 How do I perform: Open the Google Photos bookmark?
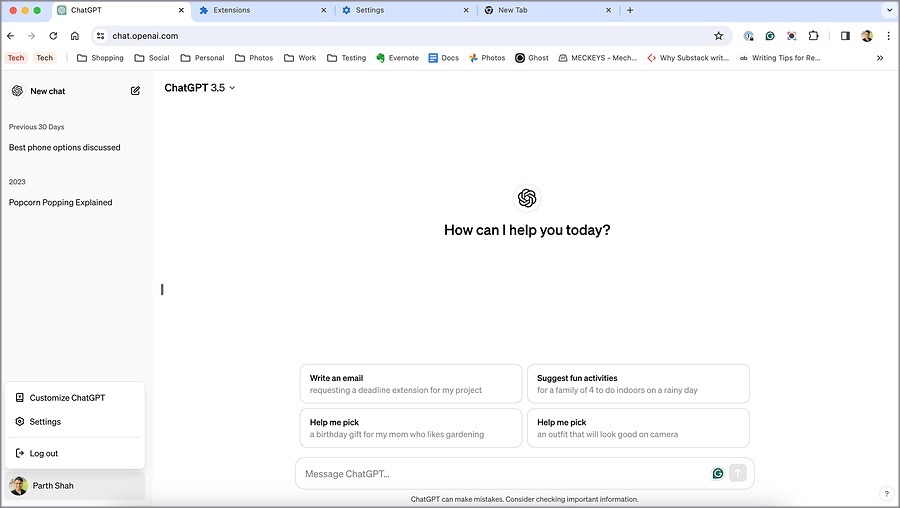pyautogui.click(x=487, y=58)
